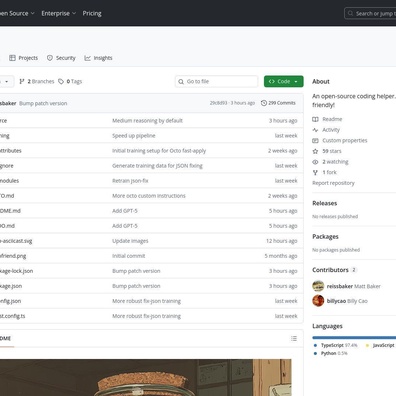Click billycao's avatar thumbnail
This screenshot has width=396, height=396.
(318, 301)
